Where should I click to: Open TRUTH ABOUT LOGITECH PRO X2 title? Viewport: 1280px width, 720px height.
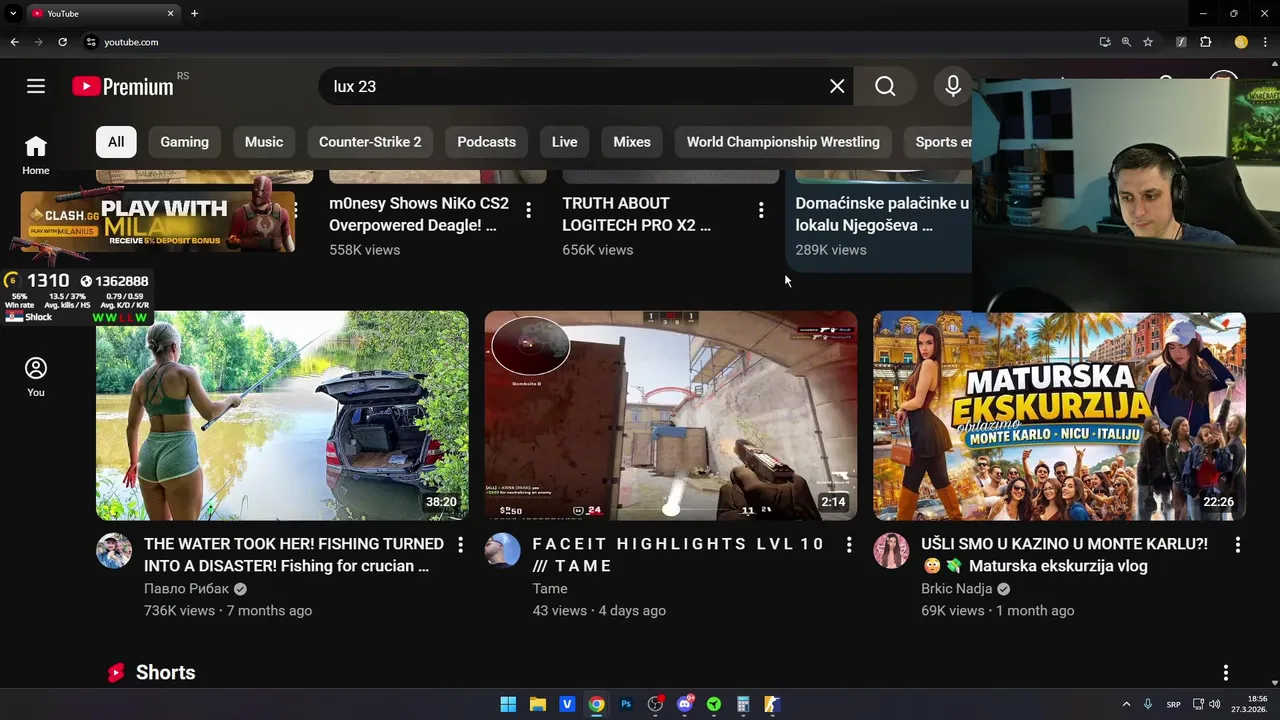click(x=636, y=214)
